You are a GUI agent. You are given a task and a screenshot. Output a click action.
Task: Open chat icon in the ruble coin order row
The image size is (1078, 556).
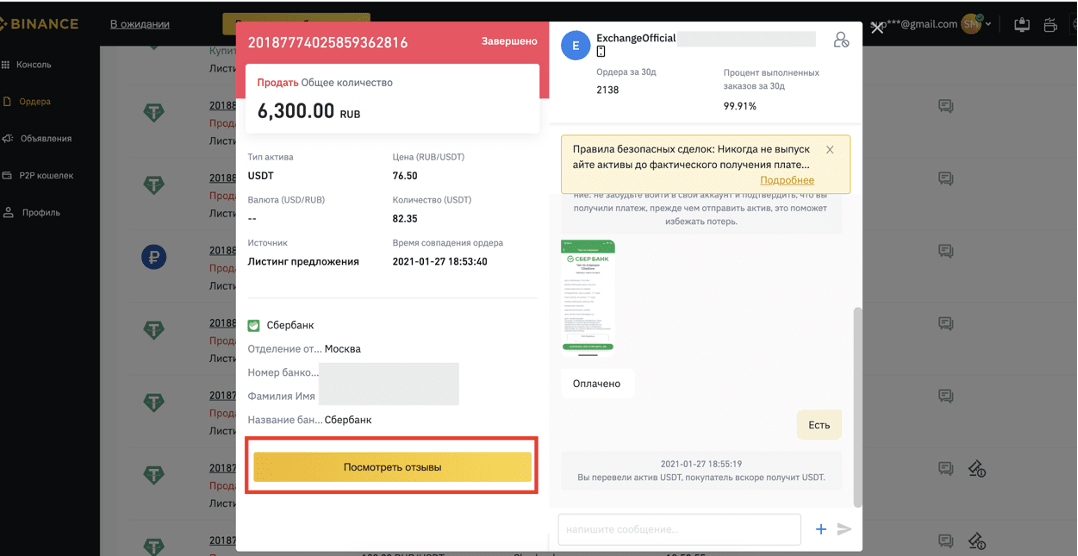(x=945, y=249)
